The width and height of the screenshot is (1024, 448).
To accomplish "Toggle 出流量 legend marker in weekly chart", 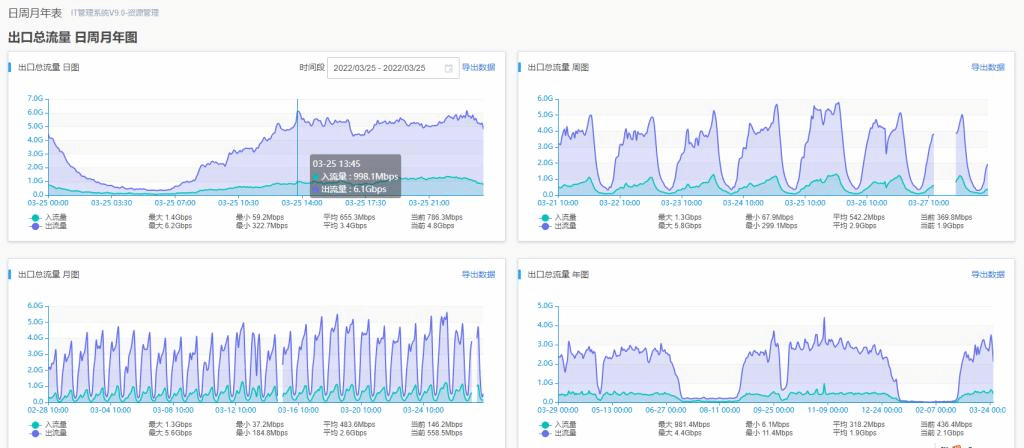I will [x=546, y=226].
